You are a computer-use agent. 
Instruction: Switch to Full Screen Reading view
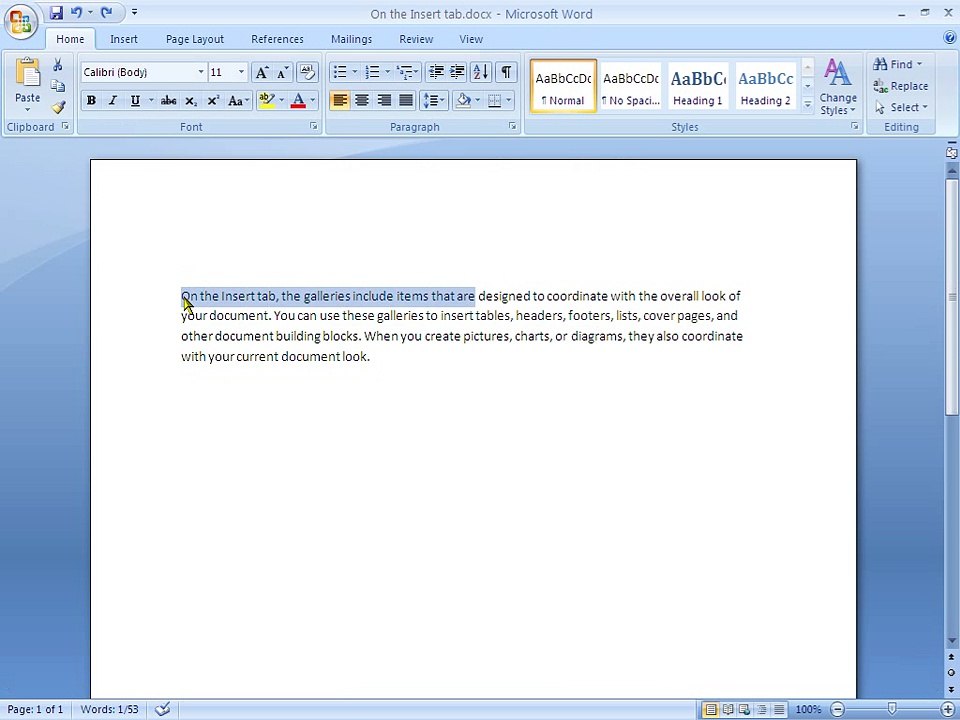click(727, 710)
